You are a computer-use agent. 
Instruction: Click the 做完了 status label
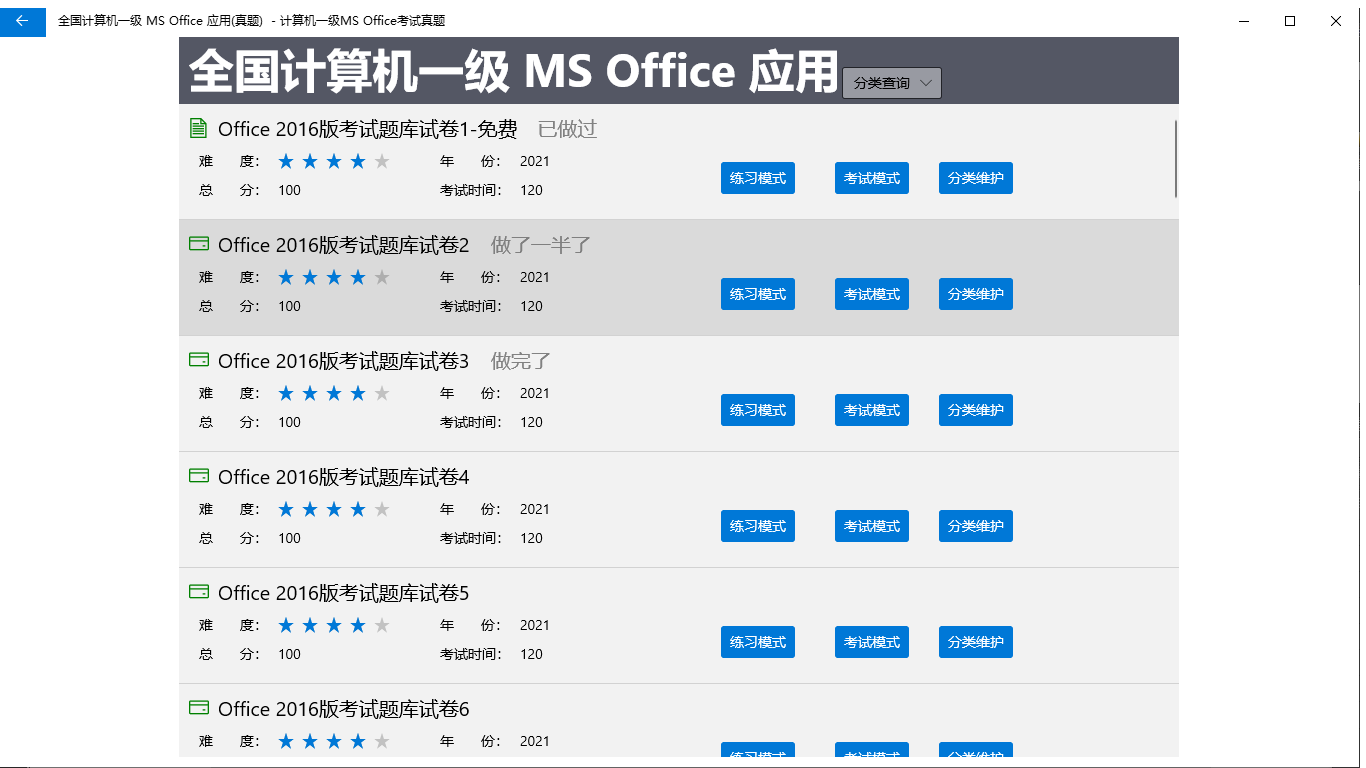coord(521,361)
